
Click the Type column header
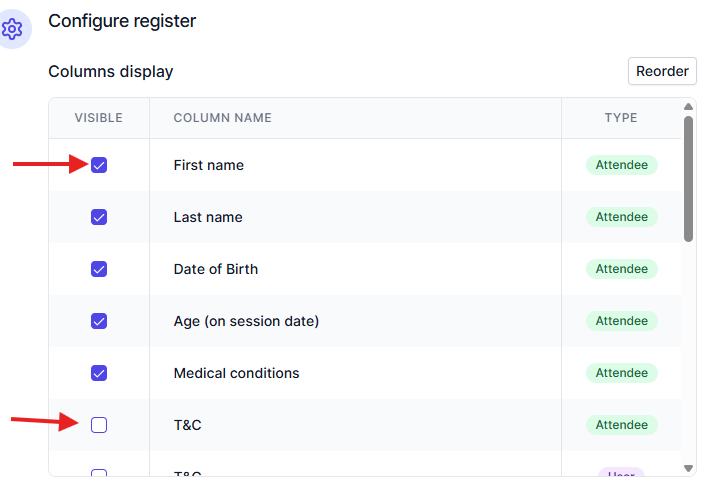[621, 118]
